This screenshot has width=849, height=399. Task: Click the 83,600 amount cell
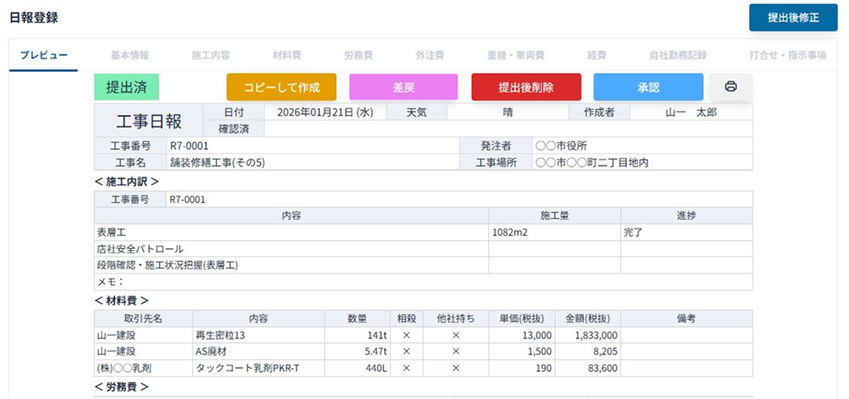click(588, 368)
